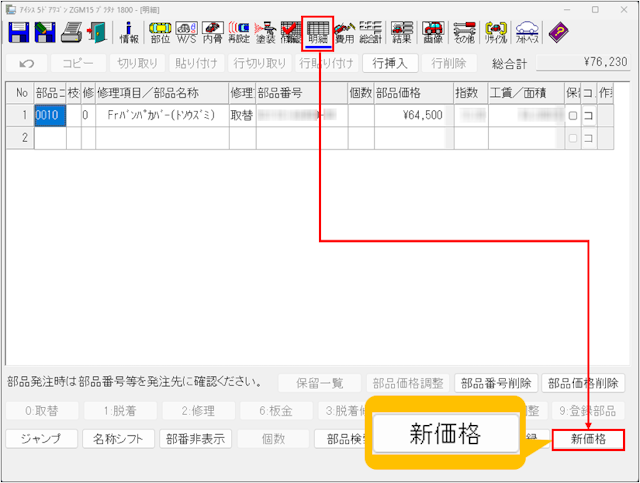Toggle the 保 checkbox in row 1

[573, 116]
